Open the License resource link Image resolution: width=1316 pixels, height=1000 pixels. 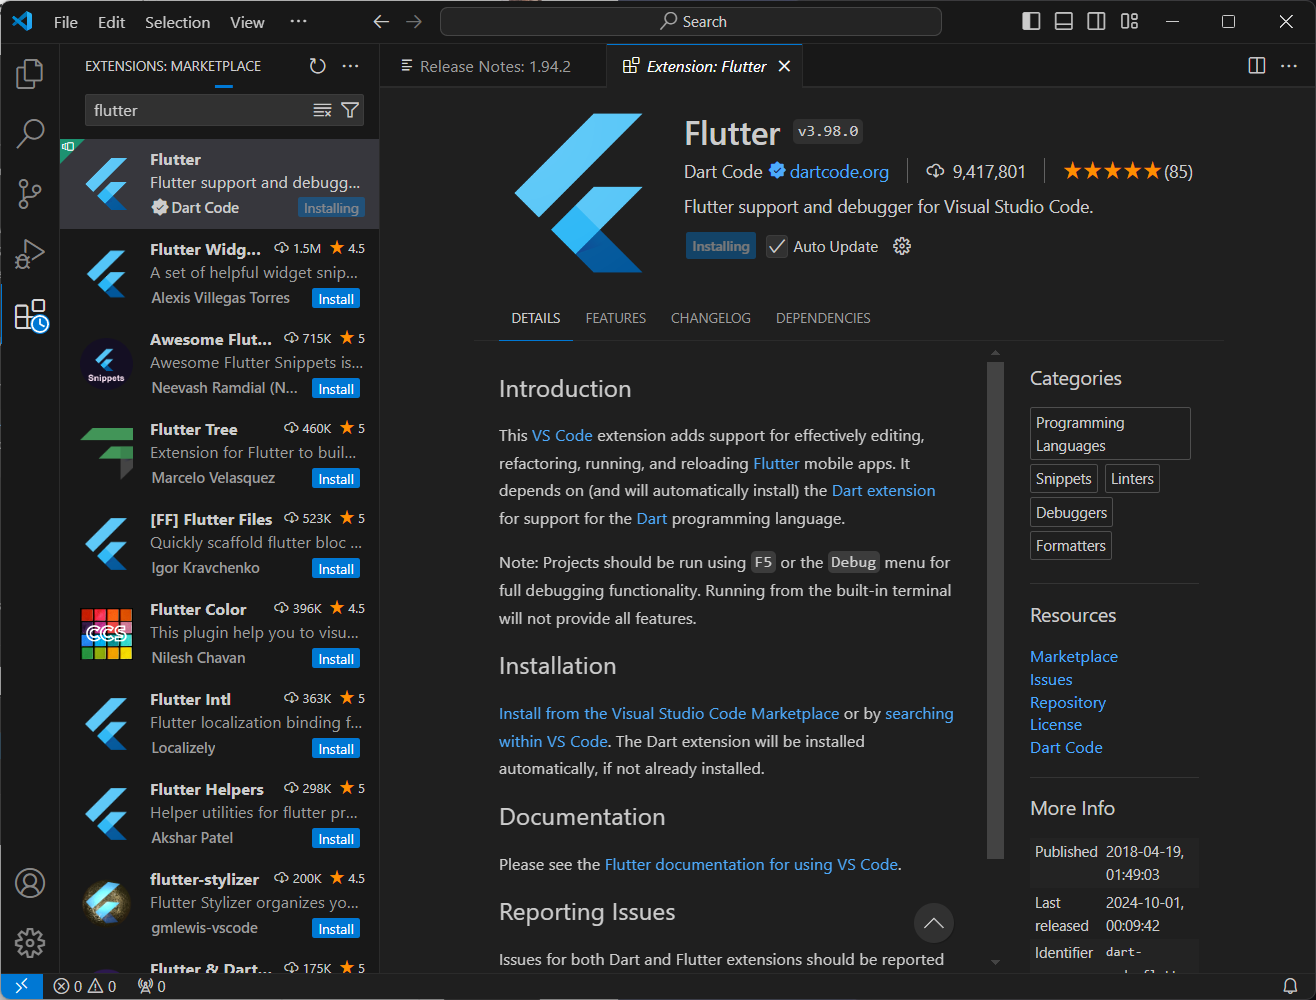[1056, 724]
